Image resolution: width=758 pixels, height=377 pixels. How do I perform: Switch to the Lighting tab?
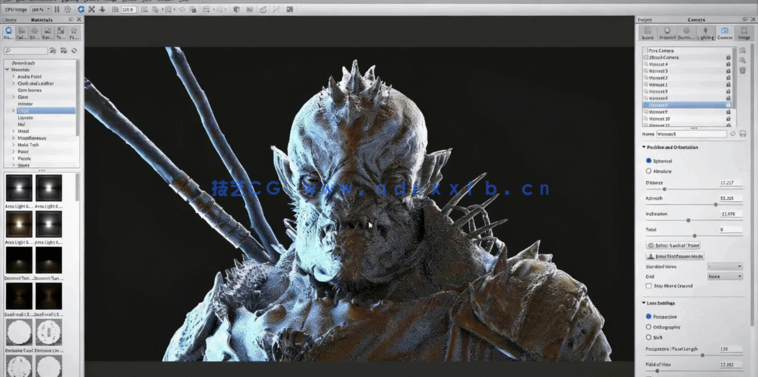705,32
